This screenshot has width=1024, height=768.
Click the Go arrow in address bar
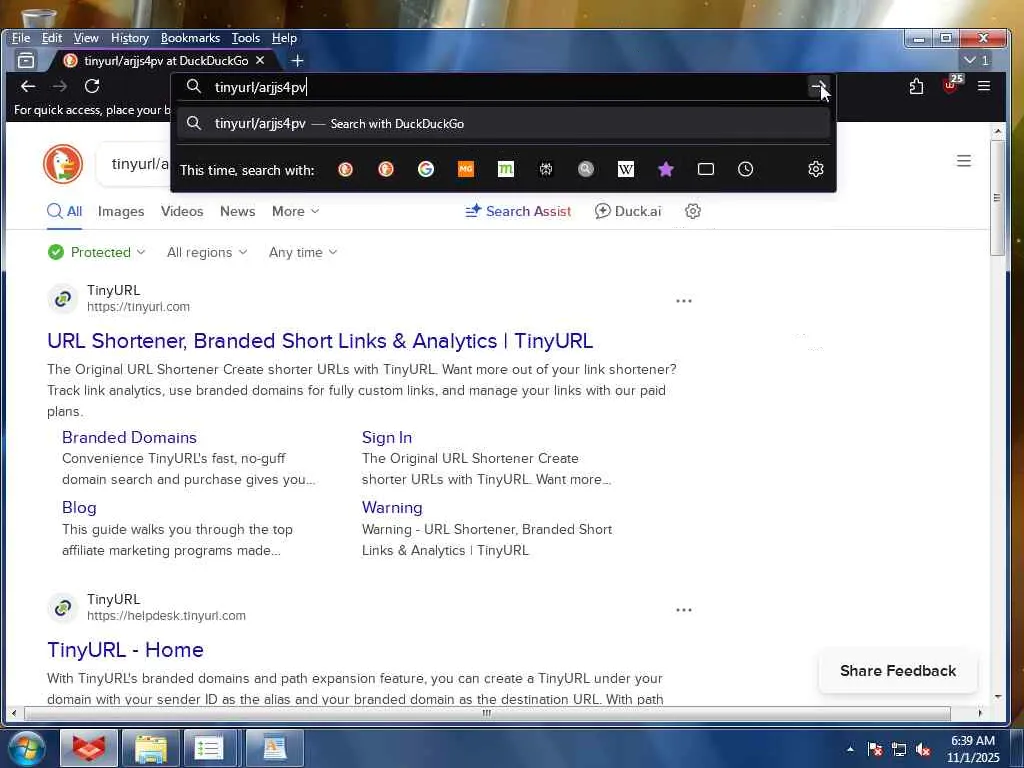pyautogui.click(x=818, y=86)
